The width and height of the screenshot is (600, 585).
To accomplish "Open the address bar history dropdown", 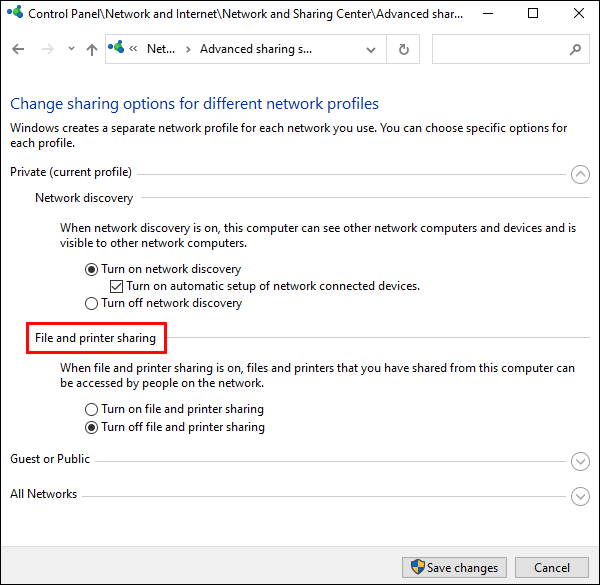I will [x=370, y=50].
